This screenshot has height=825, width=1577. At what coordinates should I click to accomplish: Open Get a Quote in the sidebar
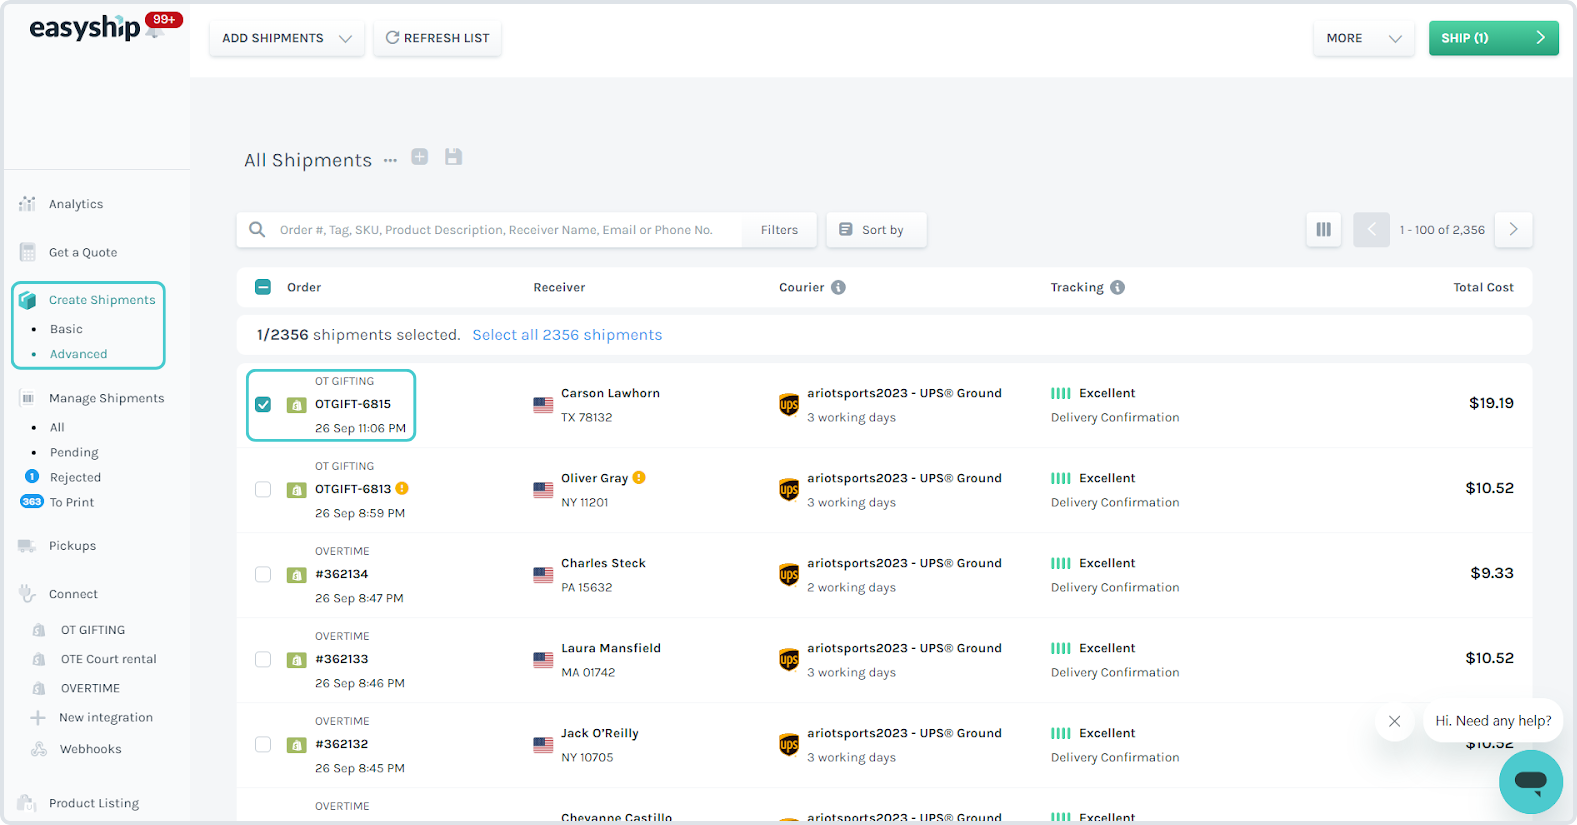tap(83, 253)
